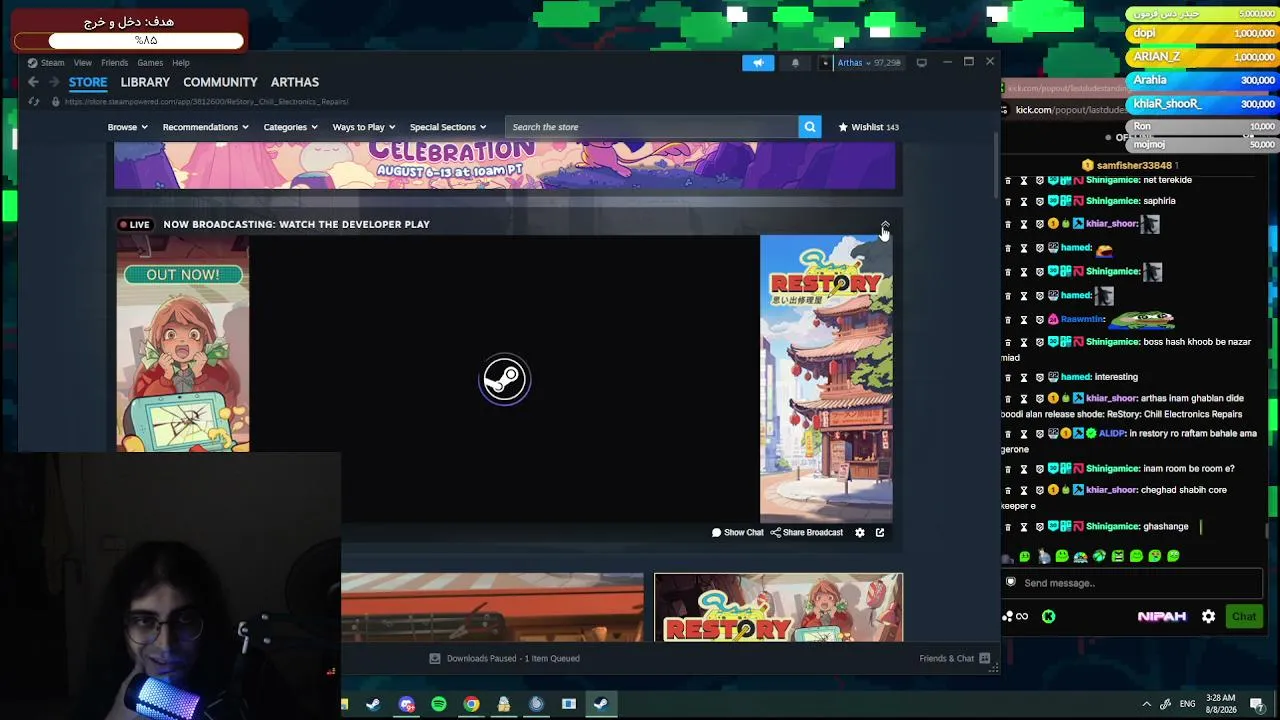1280x720 pixels.
Task: Click the Wishlist star icon
Action: pyautogui.click(x=843, y=127)
